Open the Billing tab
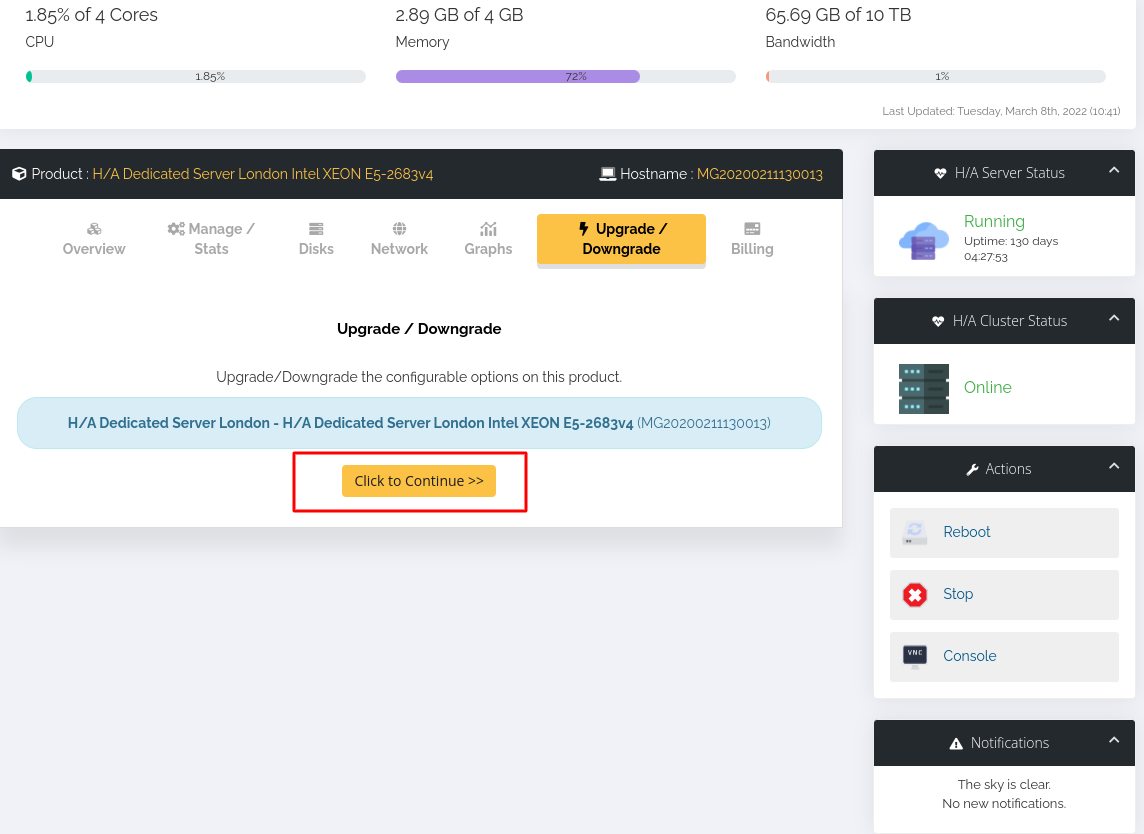The width and height of the screenshot is (1144, 834). [752, 239]
